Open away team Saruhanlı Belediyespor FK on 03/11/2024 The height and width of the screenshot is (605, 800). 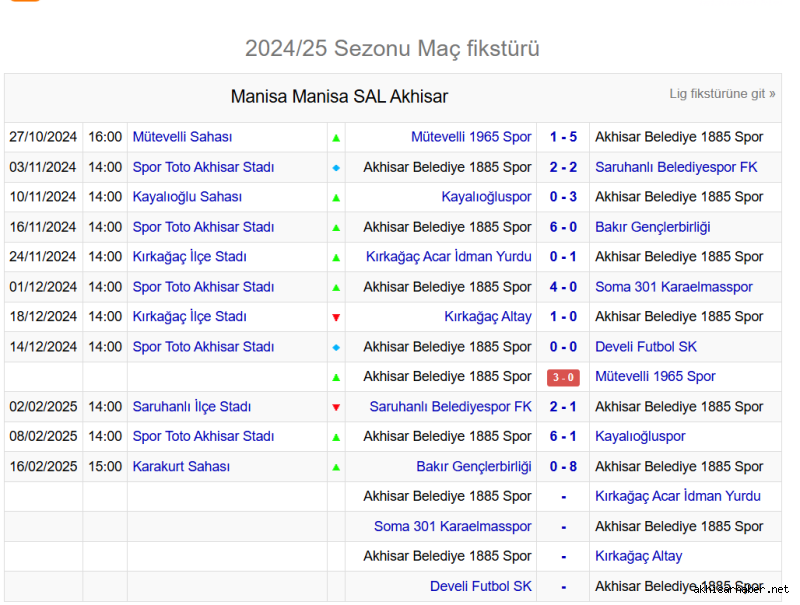pyautogui.click(x=676, y=167)
